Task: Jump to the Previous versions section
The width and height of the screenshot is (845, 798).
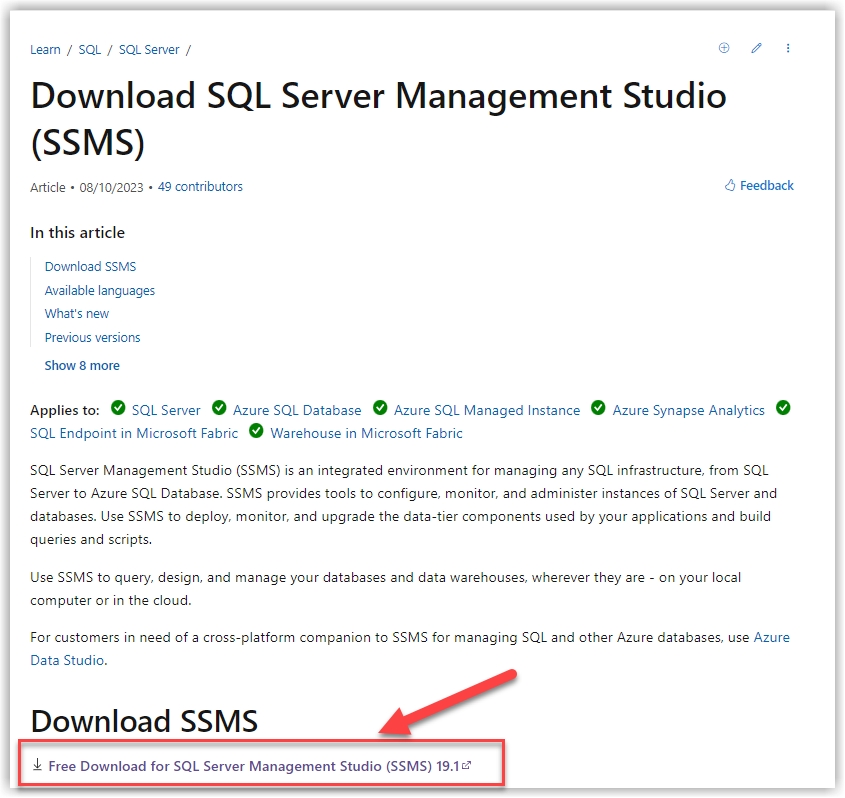Action: (x=92, y=337)
